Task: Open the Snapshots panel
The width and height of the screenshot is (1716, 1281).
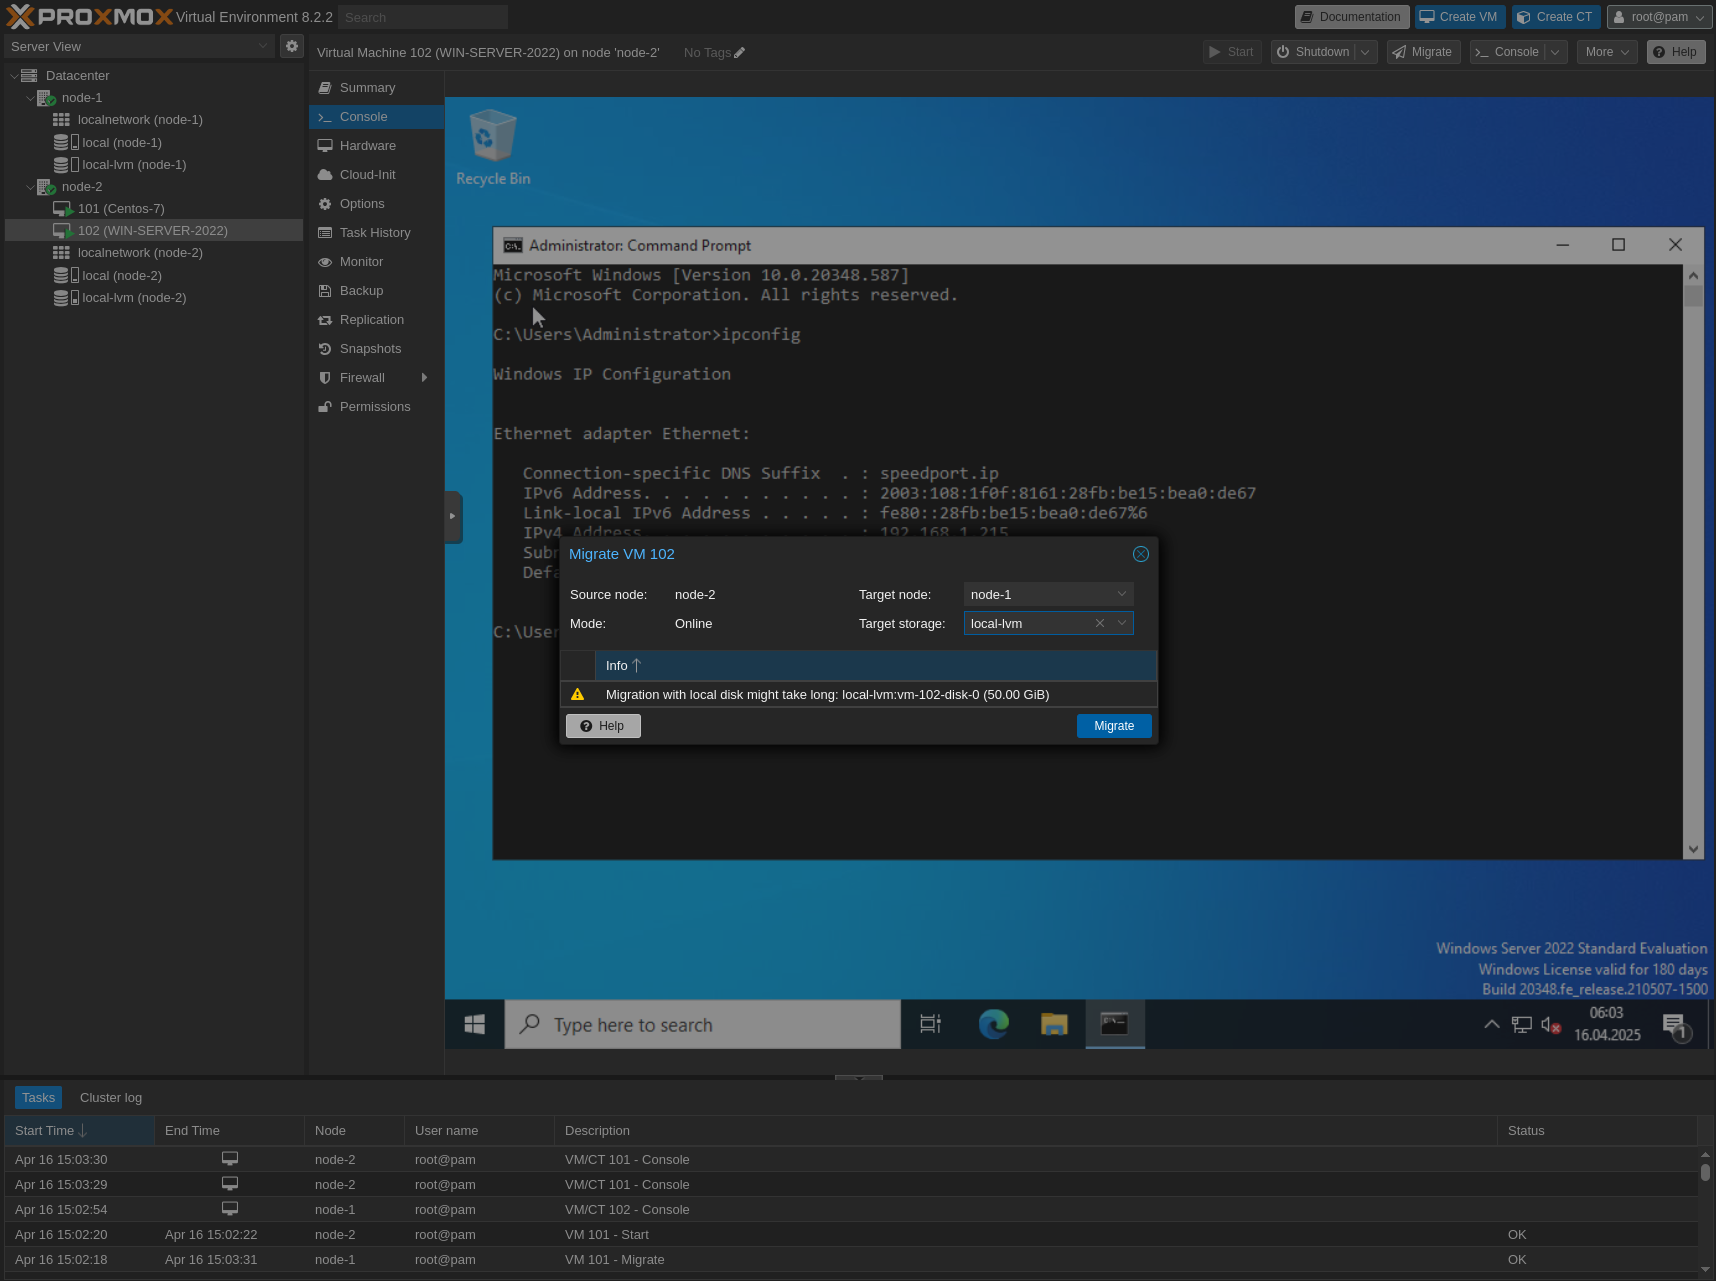Action: tap(370, 348)
